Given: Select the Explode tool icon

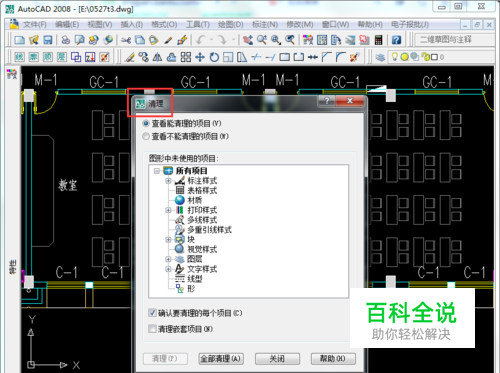Looking at the screenshot, I should (x=354, y=57).
